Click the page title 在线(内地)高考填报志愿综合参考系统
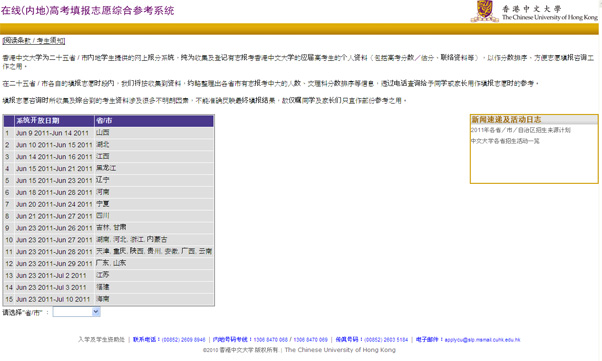Image resolution: width=602 pixels, height=361 pixels. pos(88,10)
